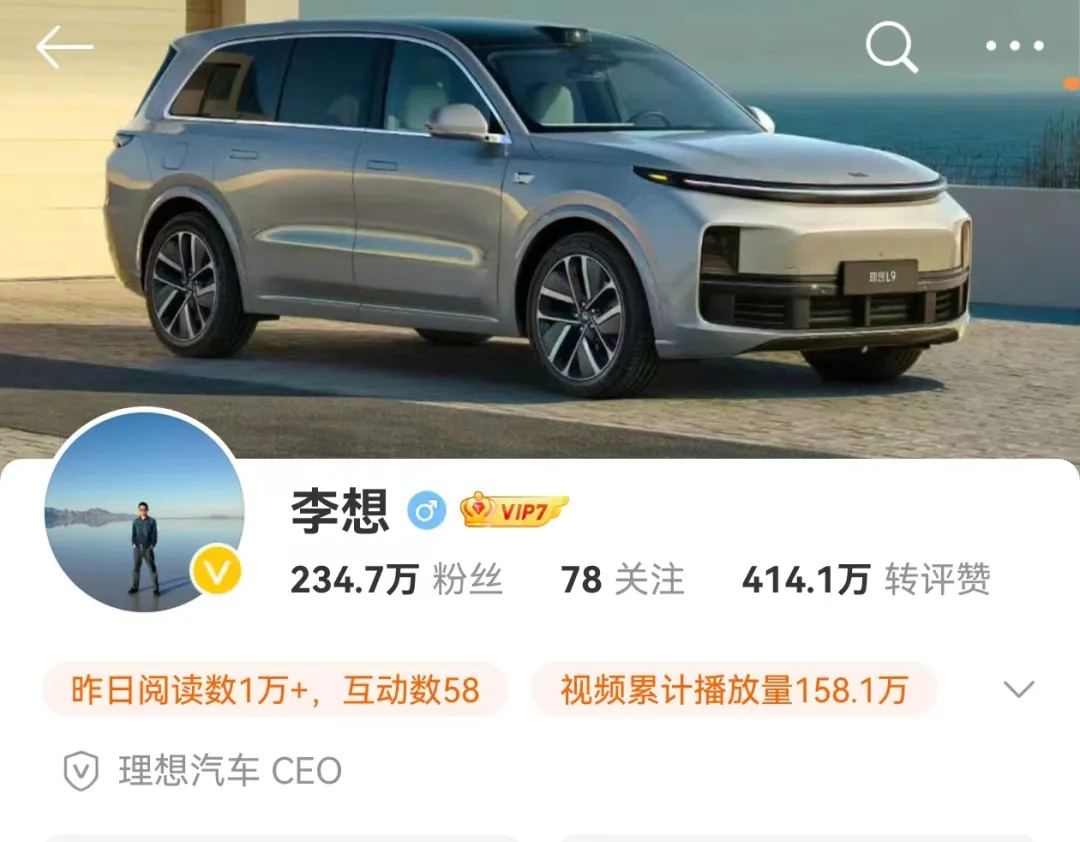Tap the orange dot at cover edge
Screen dimensions: 1080x842
click(1072, 84)
